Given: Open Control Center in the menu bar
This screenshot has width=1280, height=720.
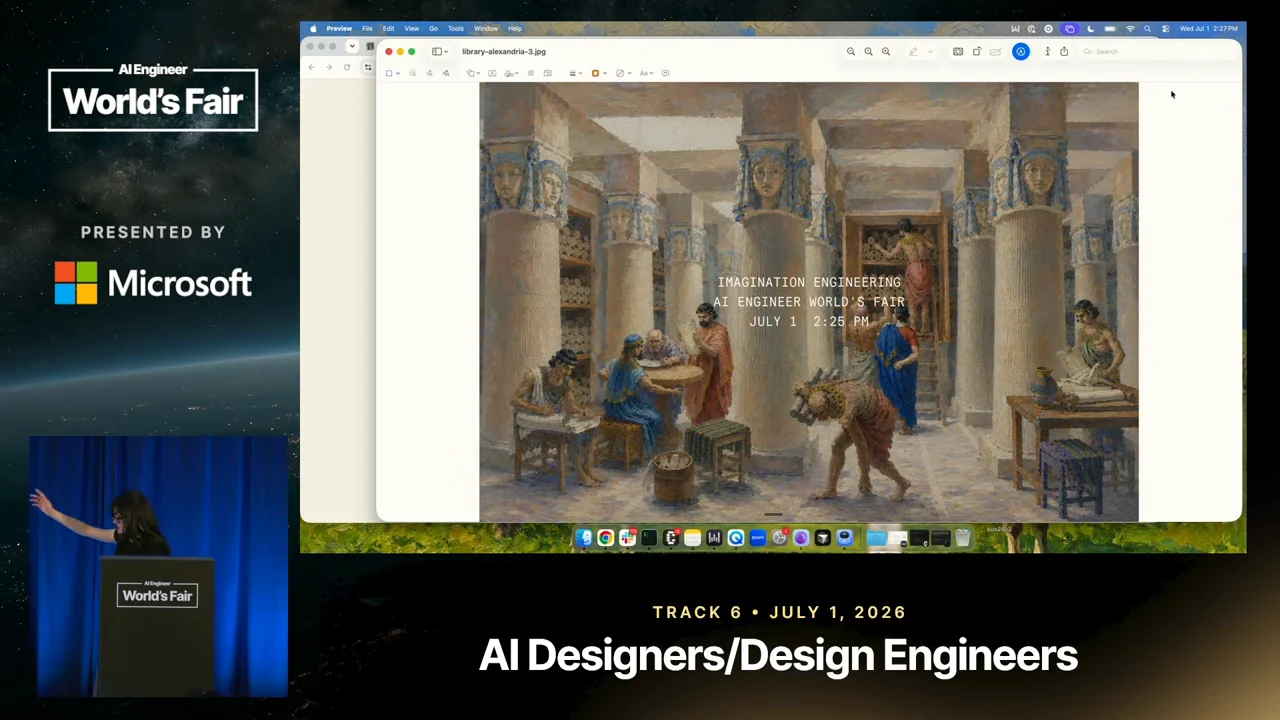Looking at the screenshot, I should click(1165, 28).
